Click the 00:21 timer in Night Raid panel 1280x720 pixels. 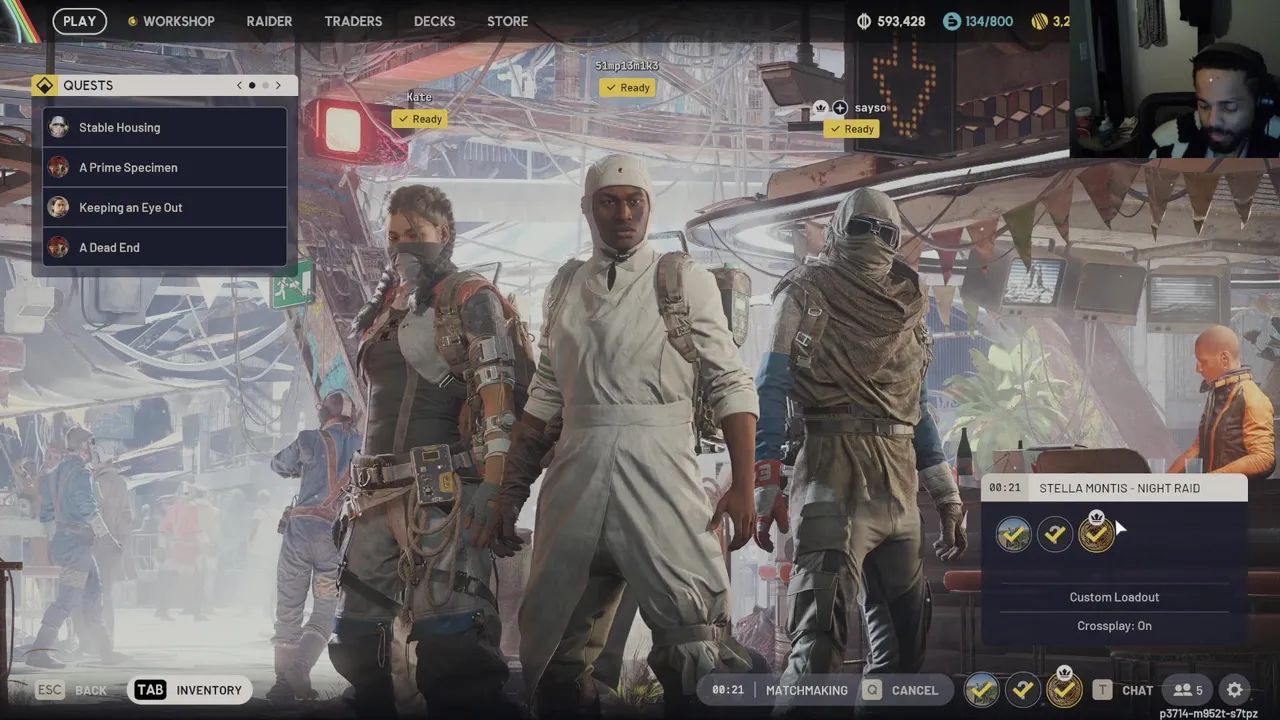[1005, 488]
